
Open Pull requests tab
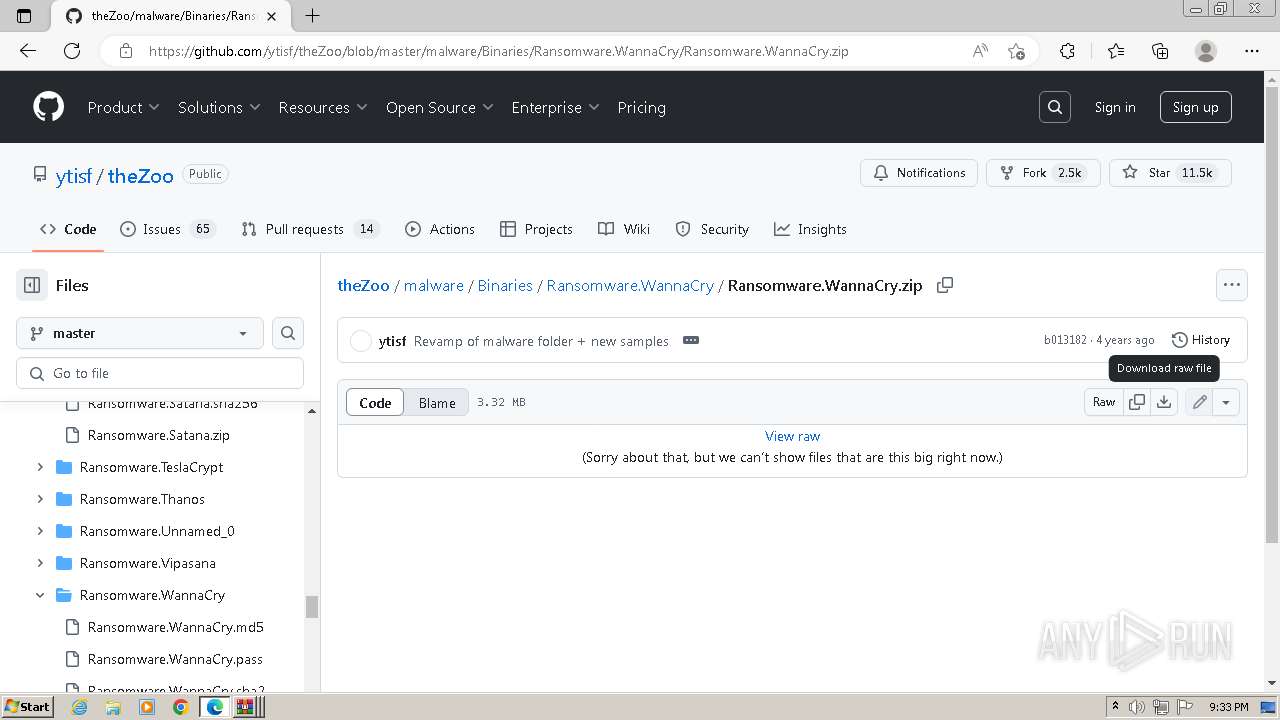[x=310, y=229]
